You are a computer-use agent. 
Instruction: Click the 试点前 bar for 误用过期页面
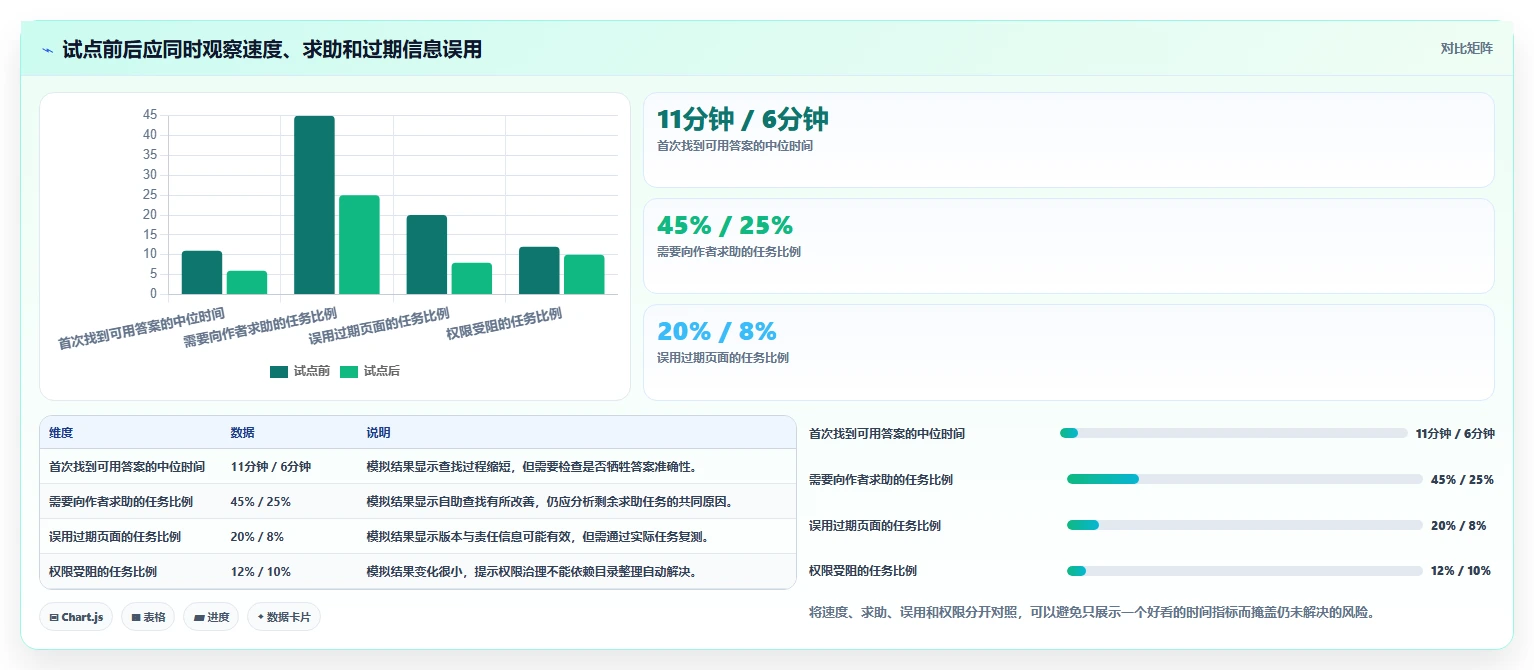click(x=427, y=255)
